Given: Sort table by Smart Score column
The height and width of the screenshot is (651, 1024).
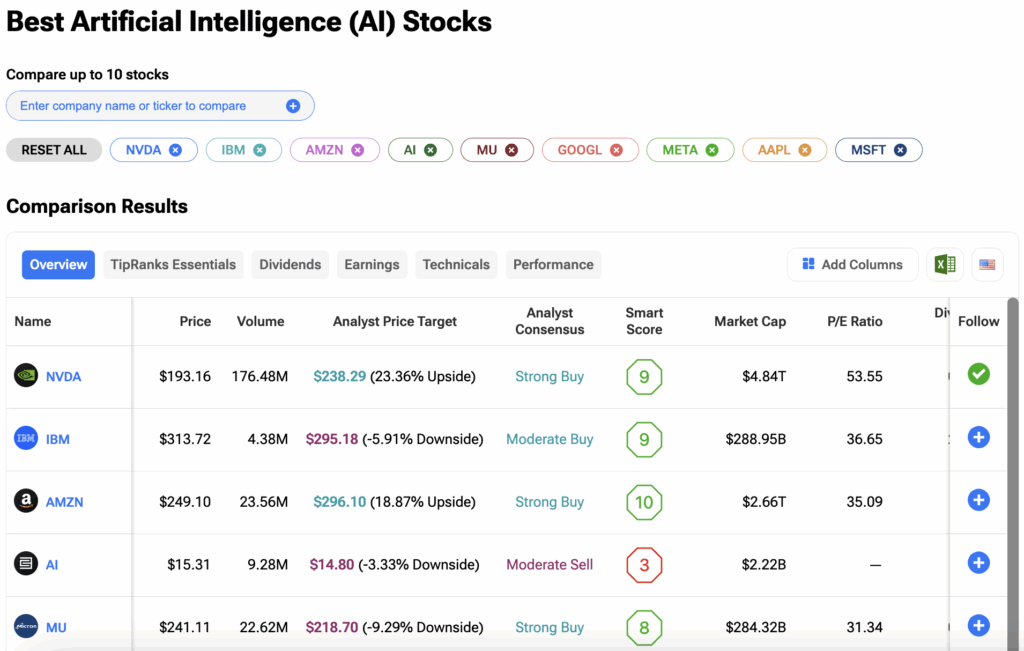Looking at the screenshot, I should (644, 321).
